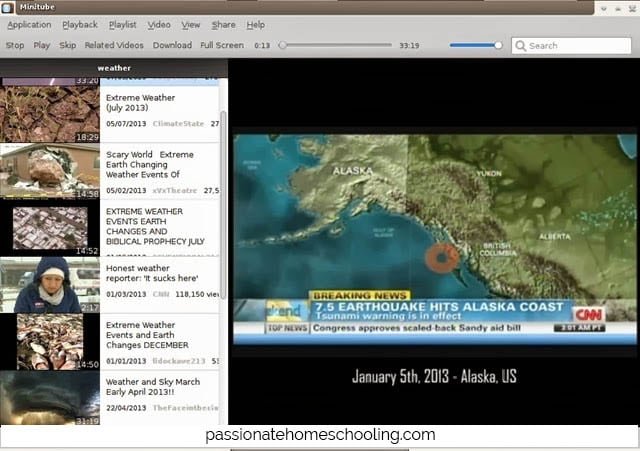Click the ClimateState channel name
Screen dimensions: 640x451
coord(178,124)
